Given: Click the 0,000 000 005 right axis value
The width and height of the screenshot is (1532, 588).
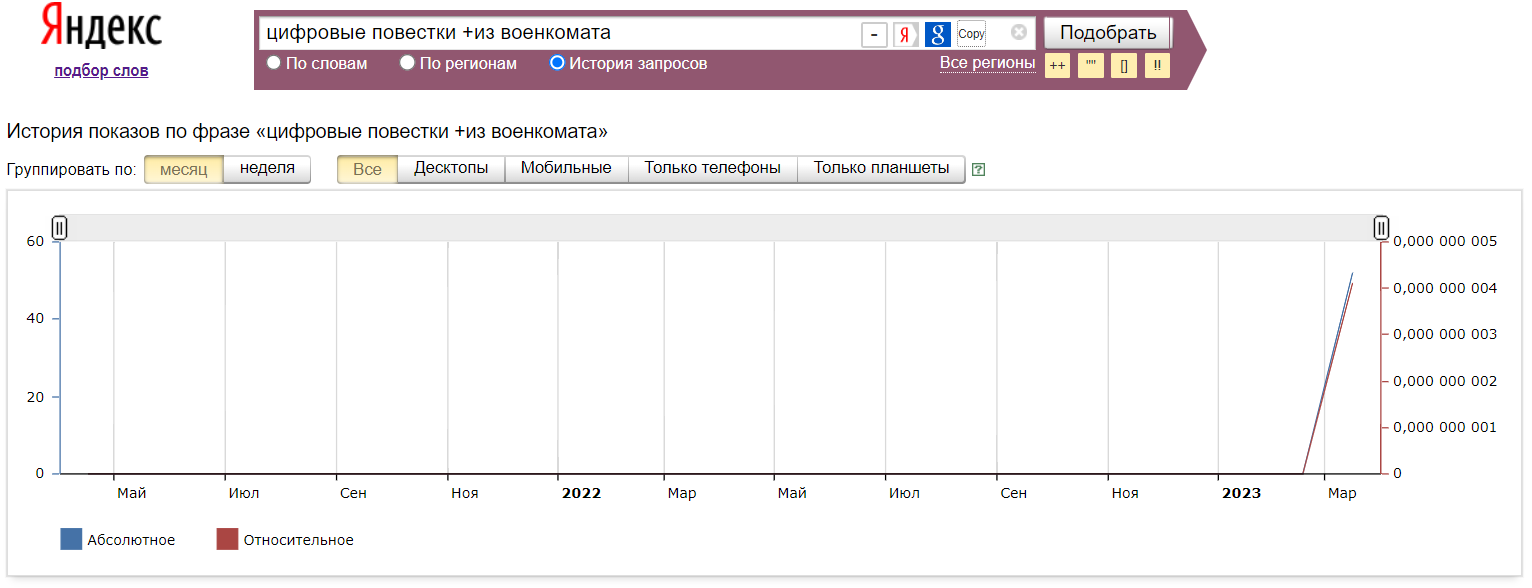Looking at the screenshot, I should click(1445, 241).
